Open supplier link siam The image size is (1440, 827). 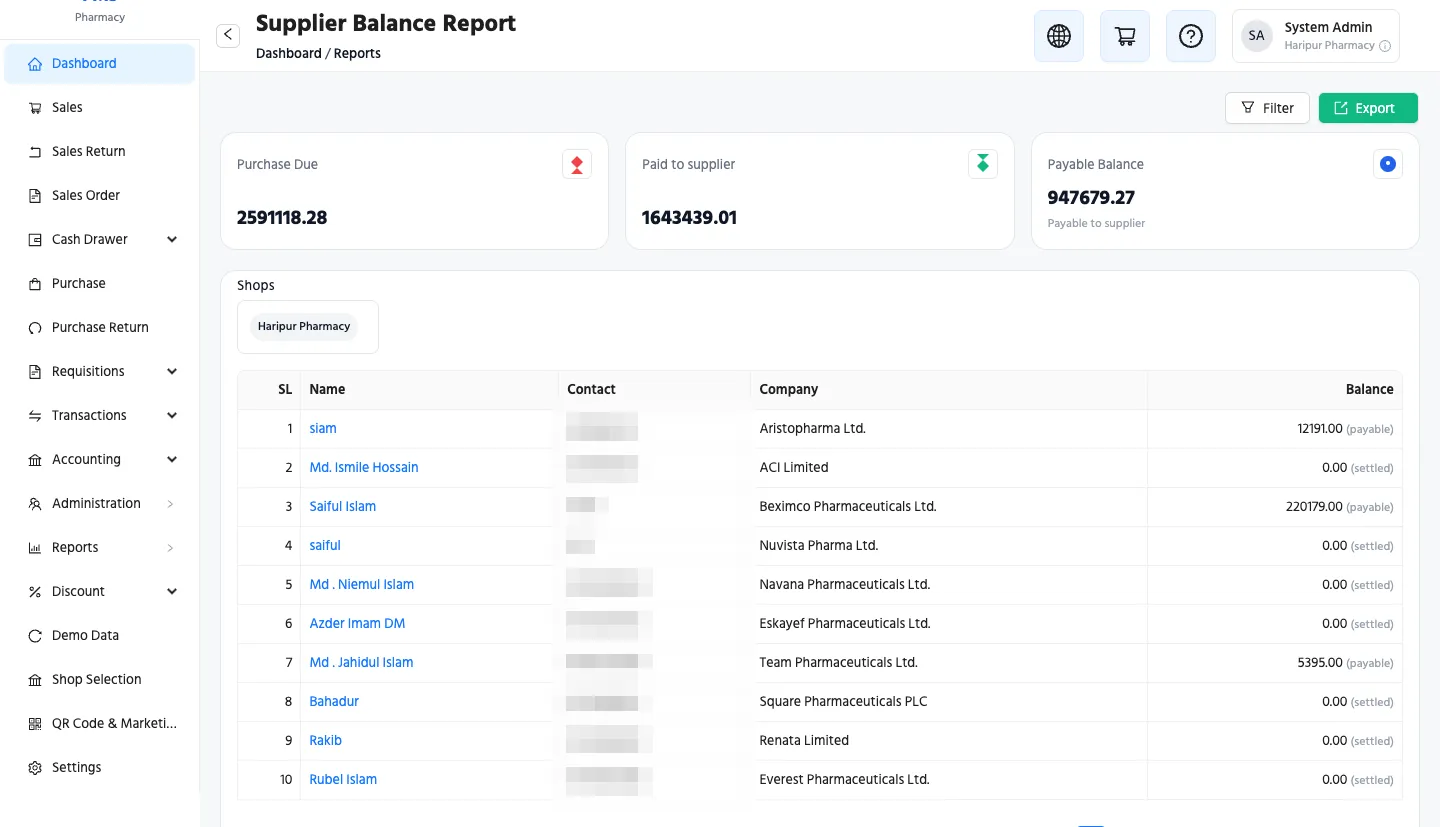[323, 429]
